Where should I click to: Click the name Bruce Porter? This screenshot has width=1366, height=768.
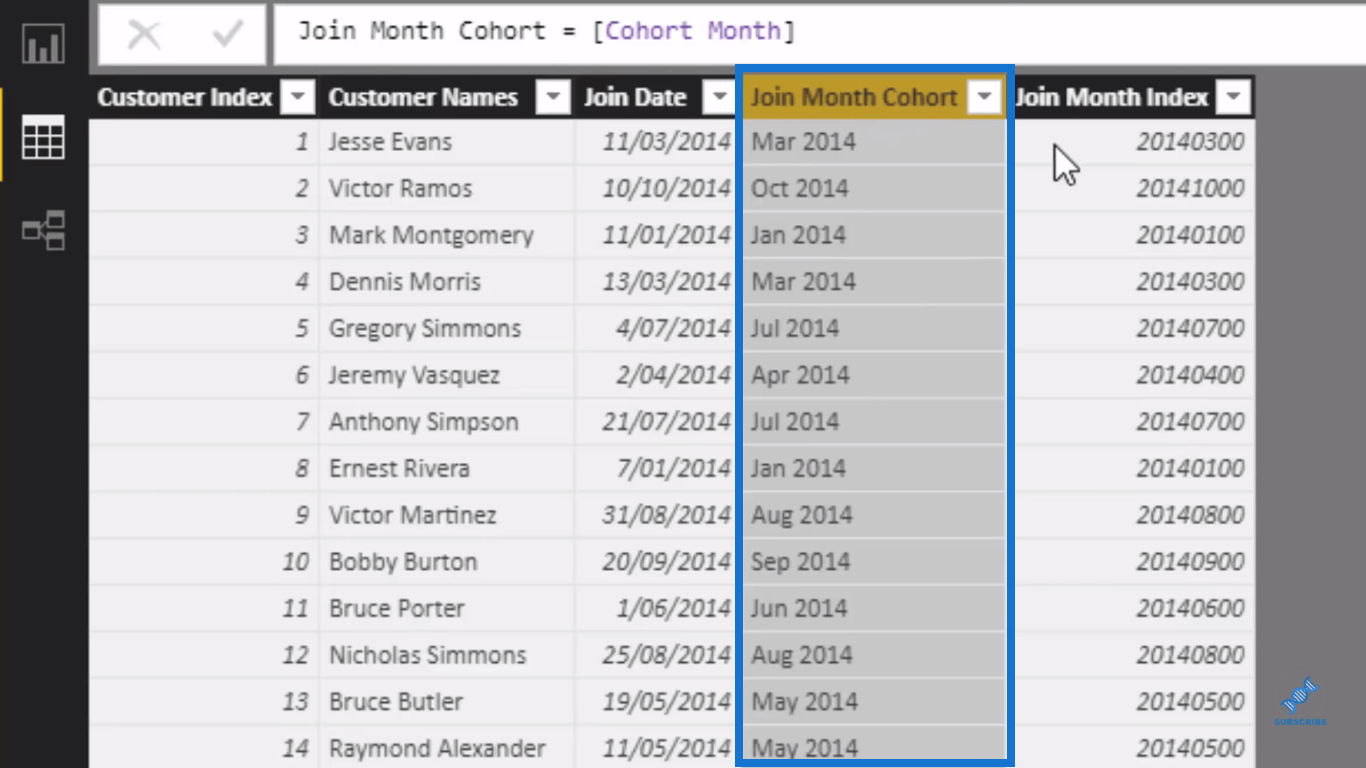397,608
